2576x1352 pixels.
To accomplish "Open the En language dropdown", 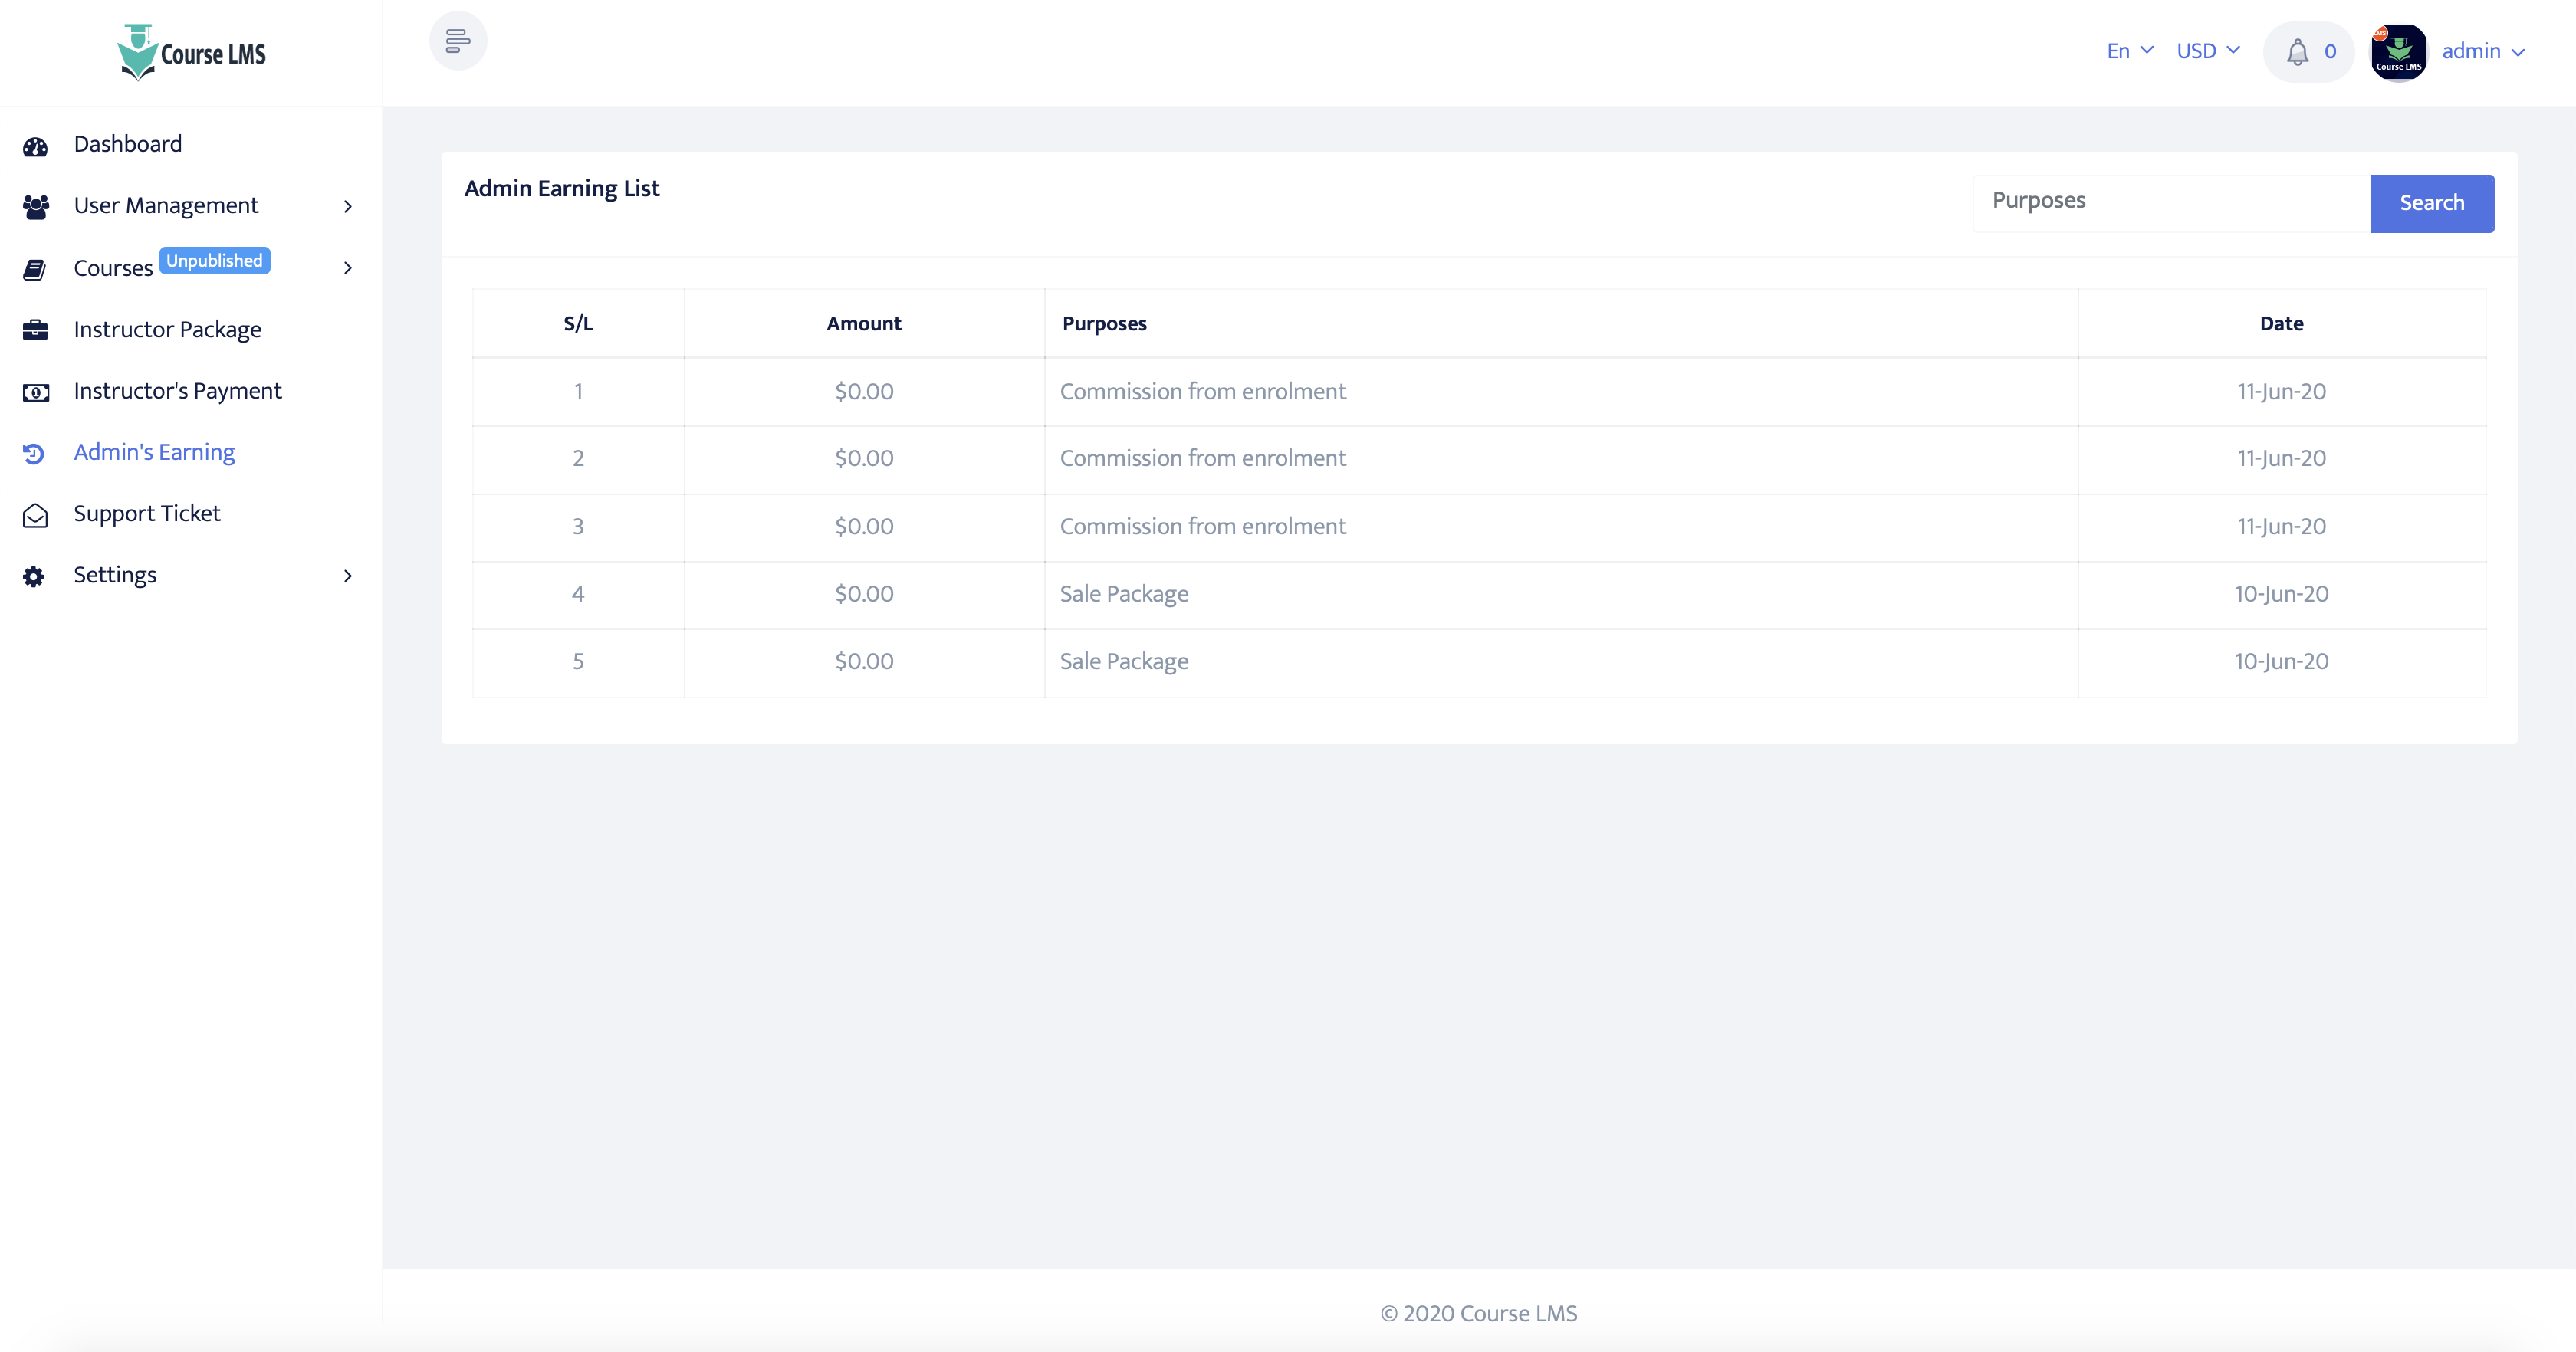I will click(x=2128, y=50).
